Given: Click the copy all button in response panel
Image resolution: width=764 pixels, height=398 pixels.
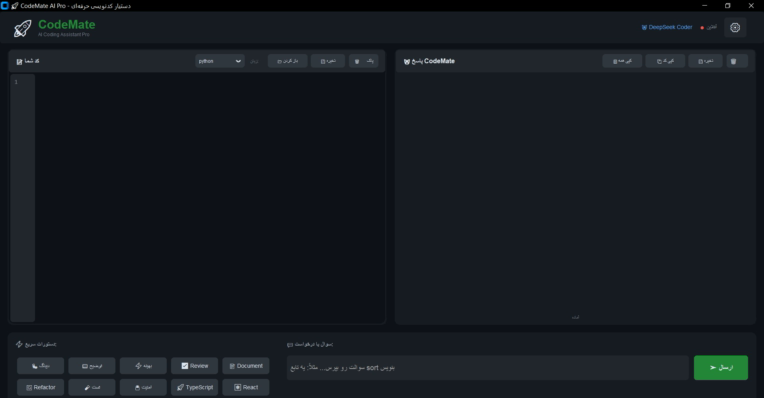Looking at the screenshot, I should pos(622,61).
